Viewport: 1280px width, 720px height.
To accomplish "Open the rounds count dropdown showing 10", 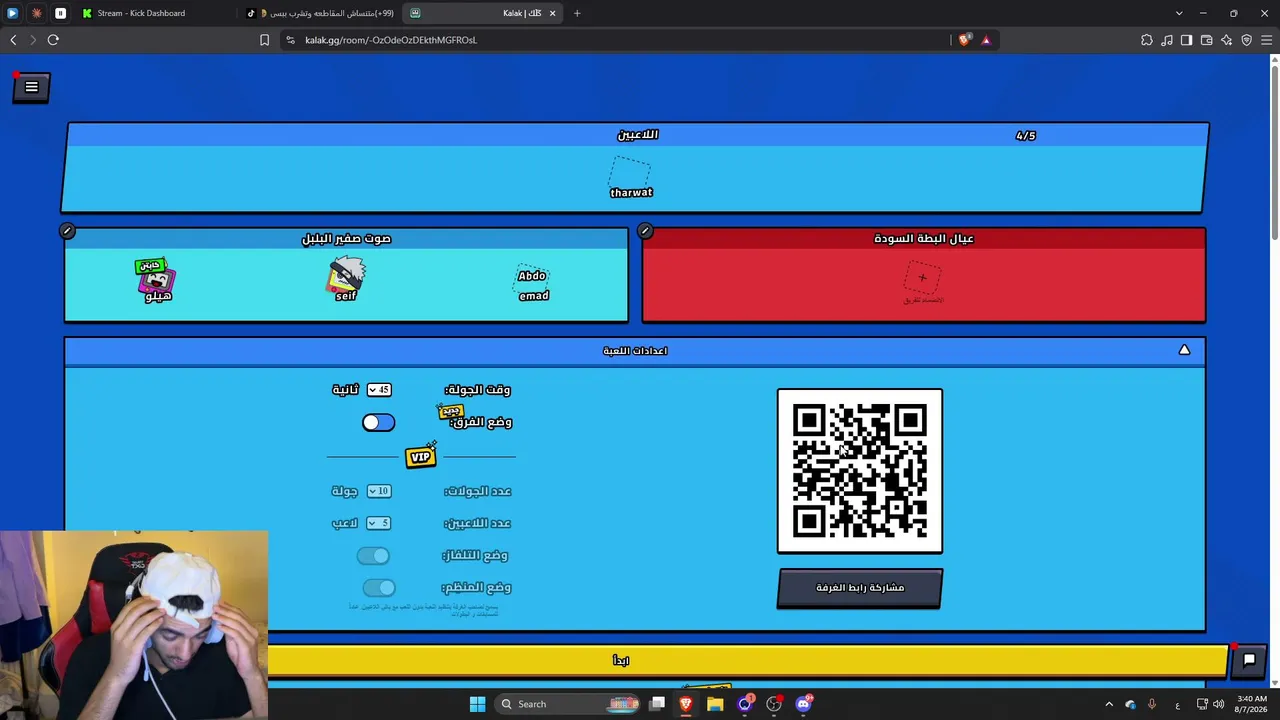I will coord(379,491).
